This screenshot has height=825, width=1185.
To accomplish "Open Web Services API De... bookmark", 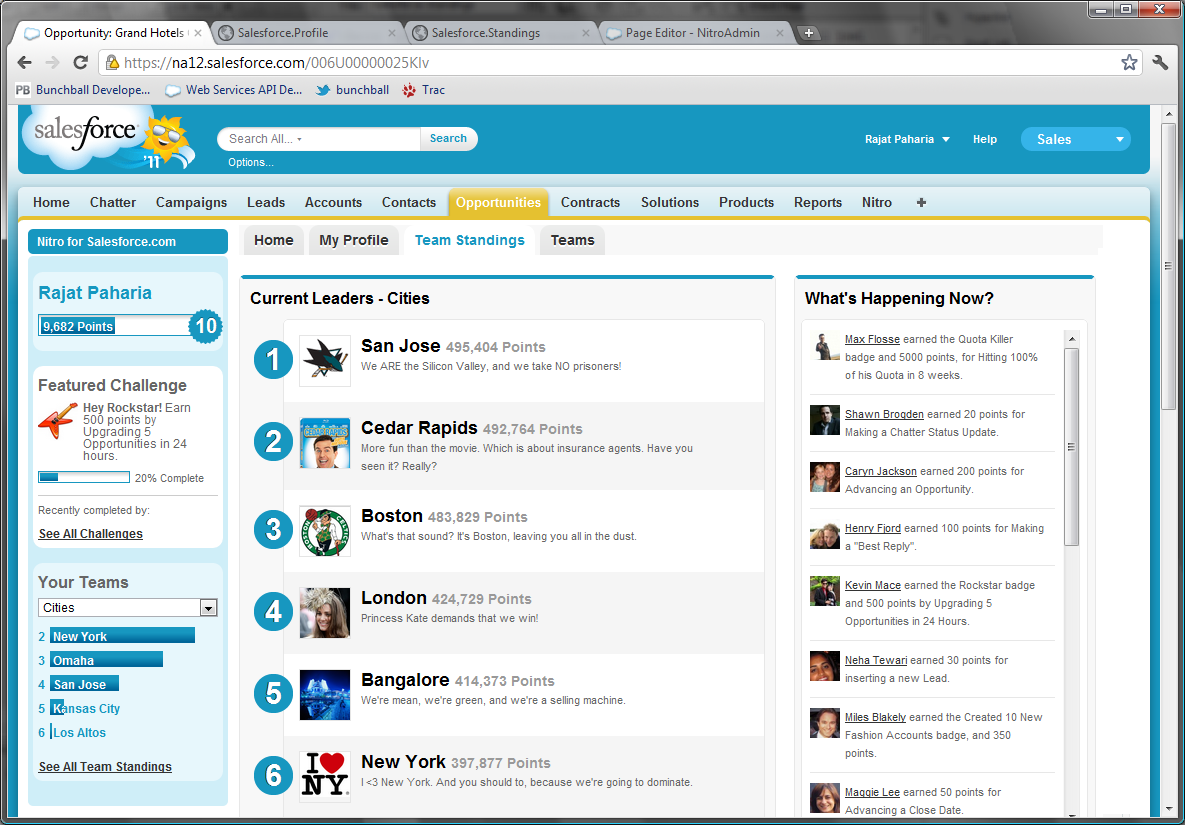I will 234,90.
